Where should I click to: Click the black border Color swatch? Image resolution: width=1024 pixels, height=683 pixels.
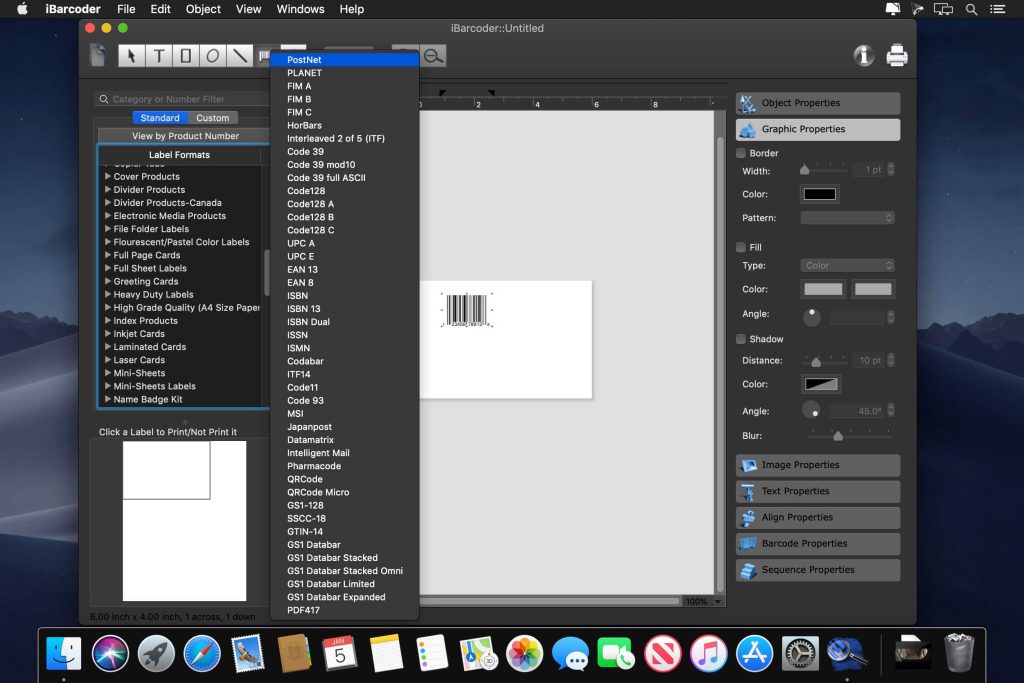click(x=818, y=193)
